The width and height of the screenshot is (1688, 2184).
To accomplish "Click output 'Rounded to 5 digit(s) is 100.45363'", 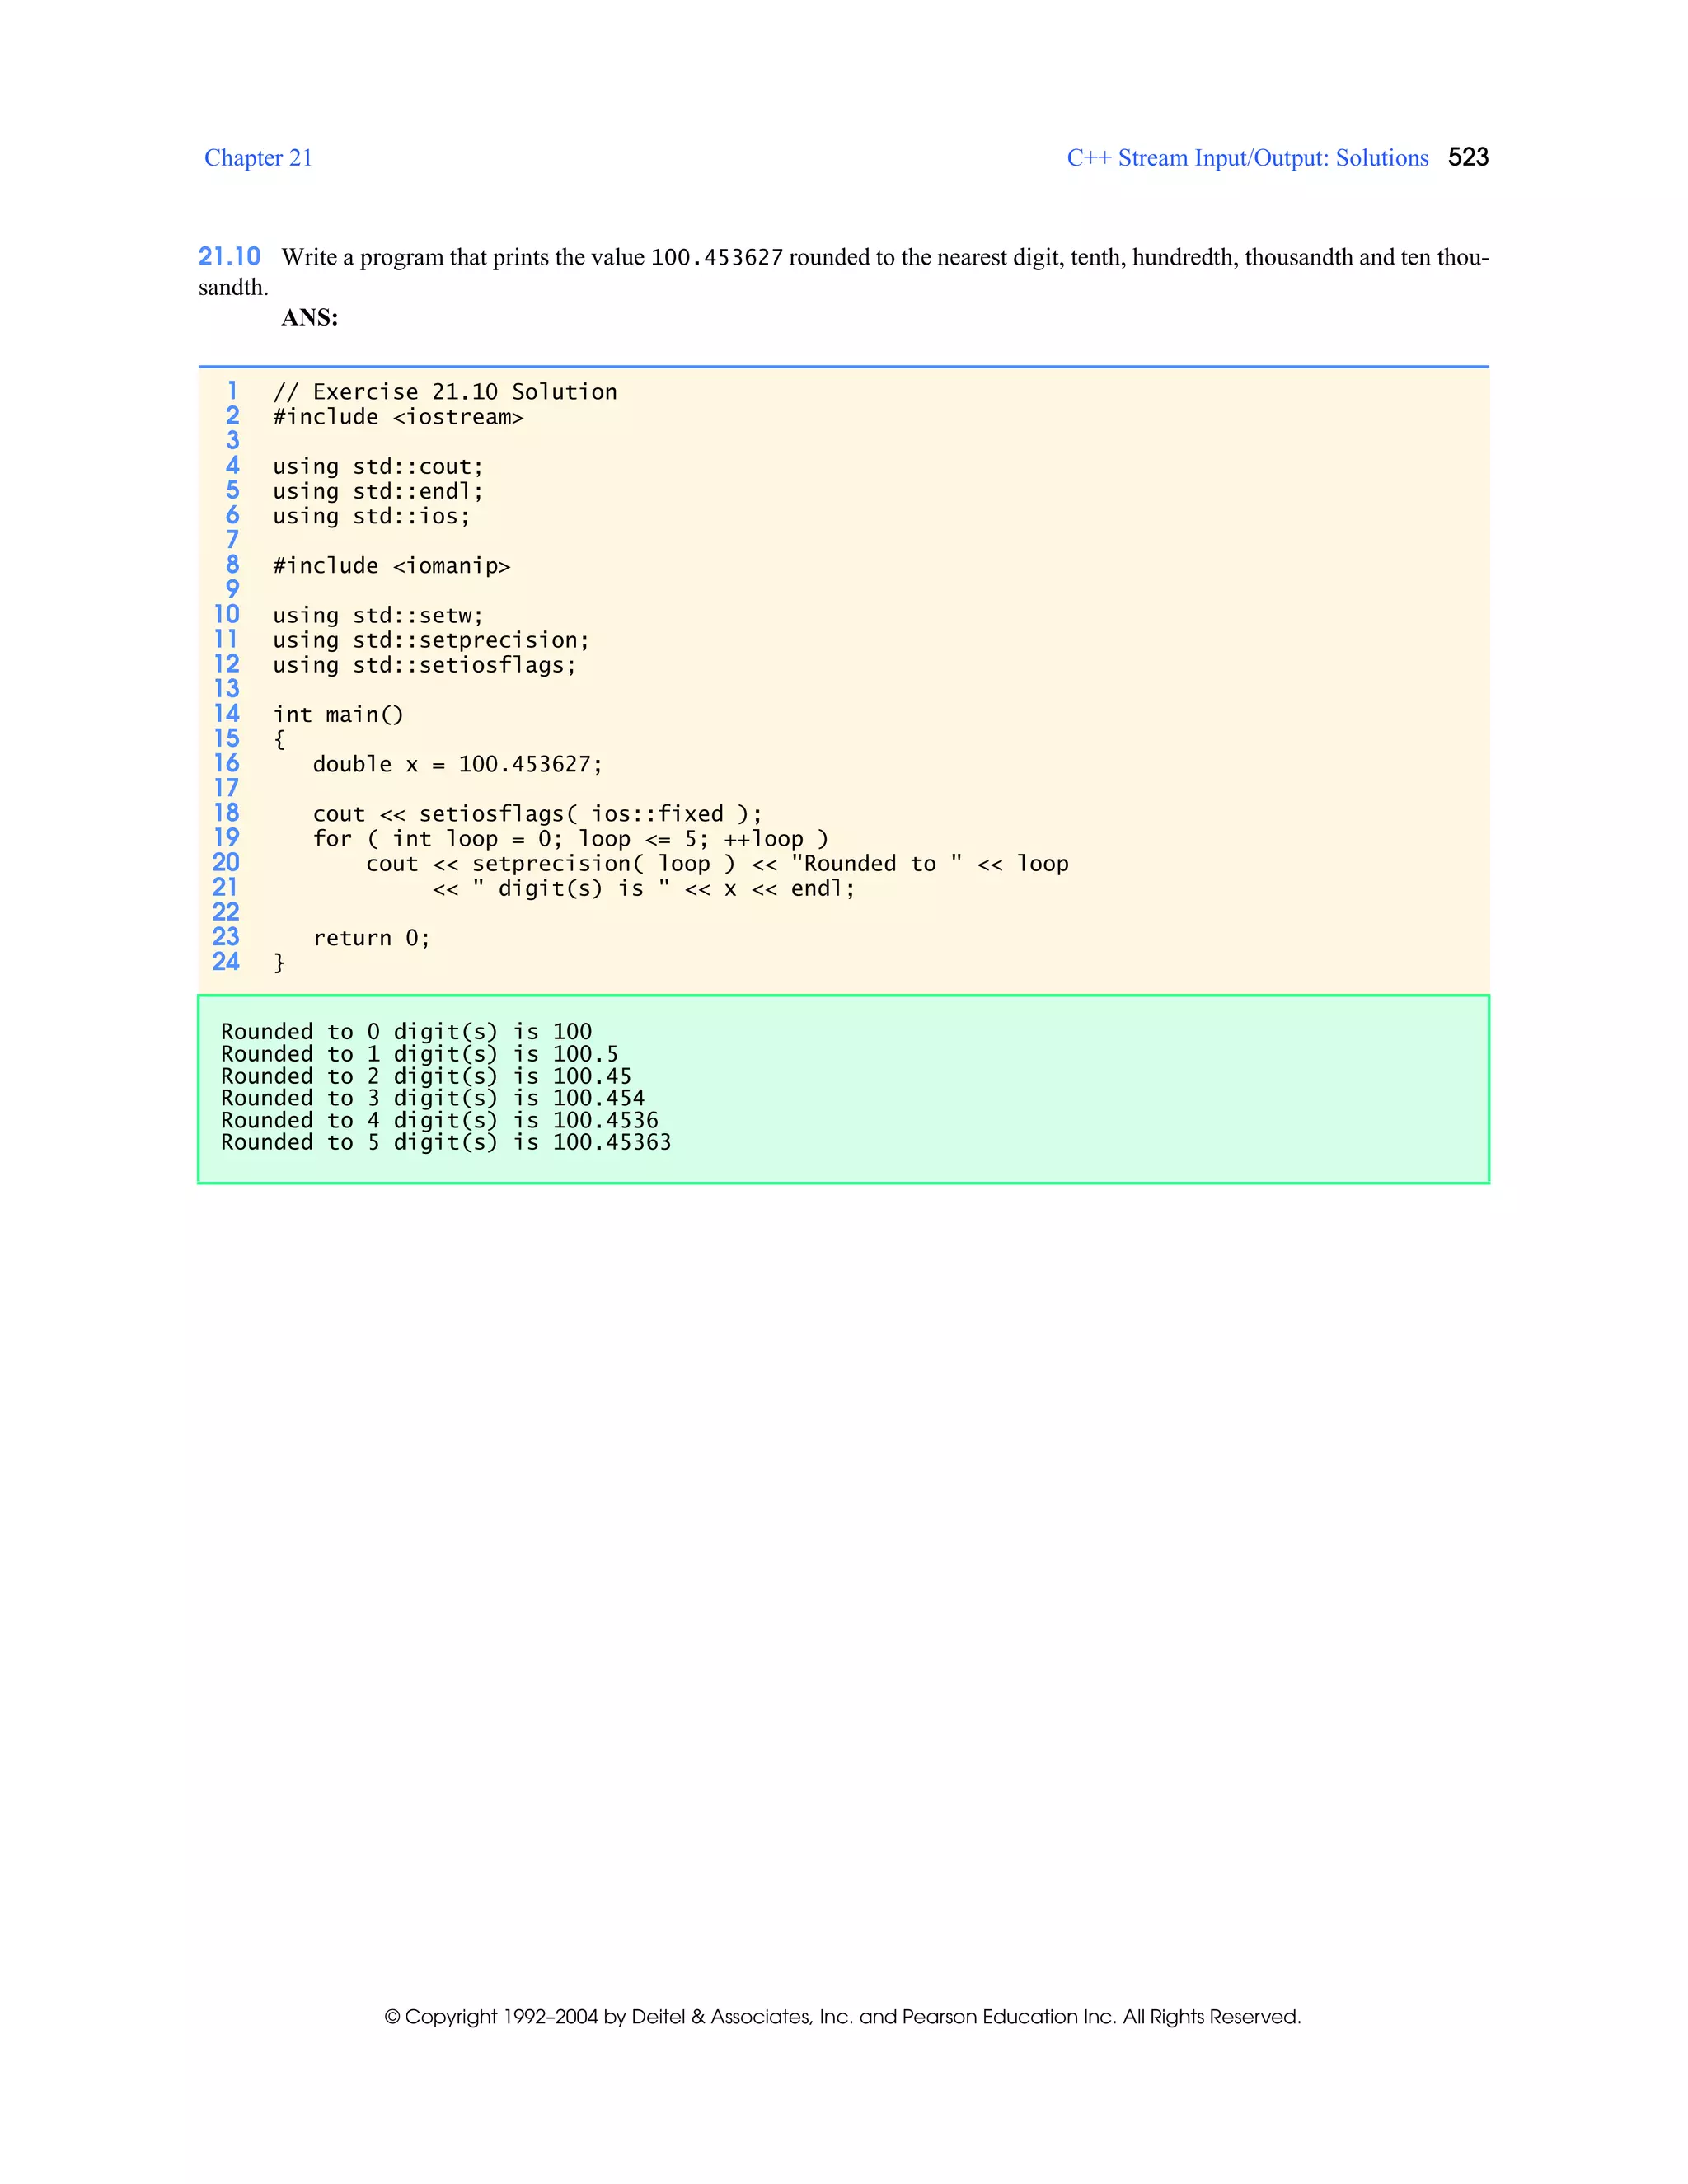I will tap(446, 1142).
